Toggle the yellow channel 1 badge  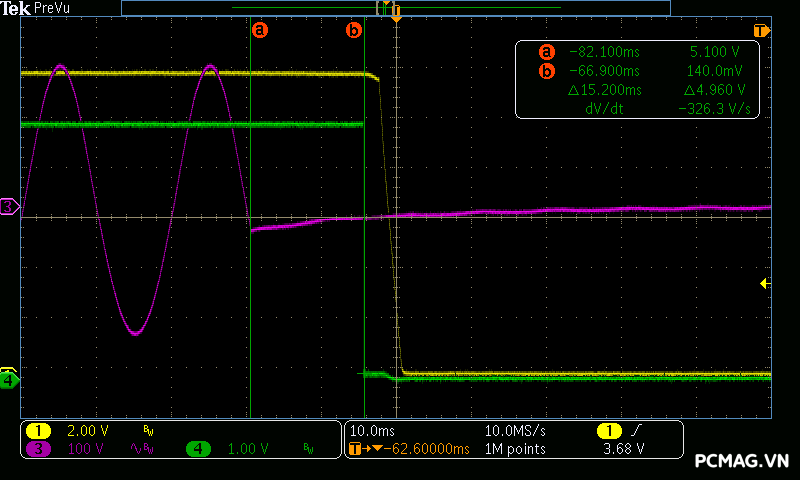[39, 430]
